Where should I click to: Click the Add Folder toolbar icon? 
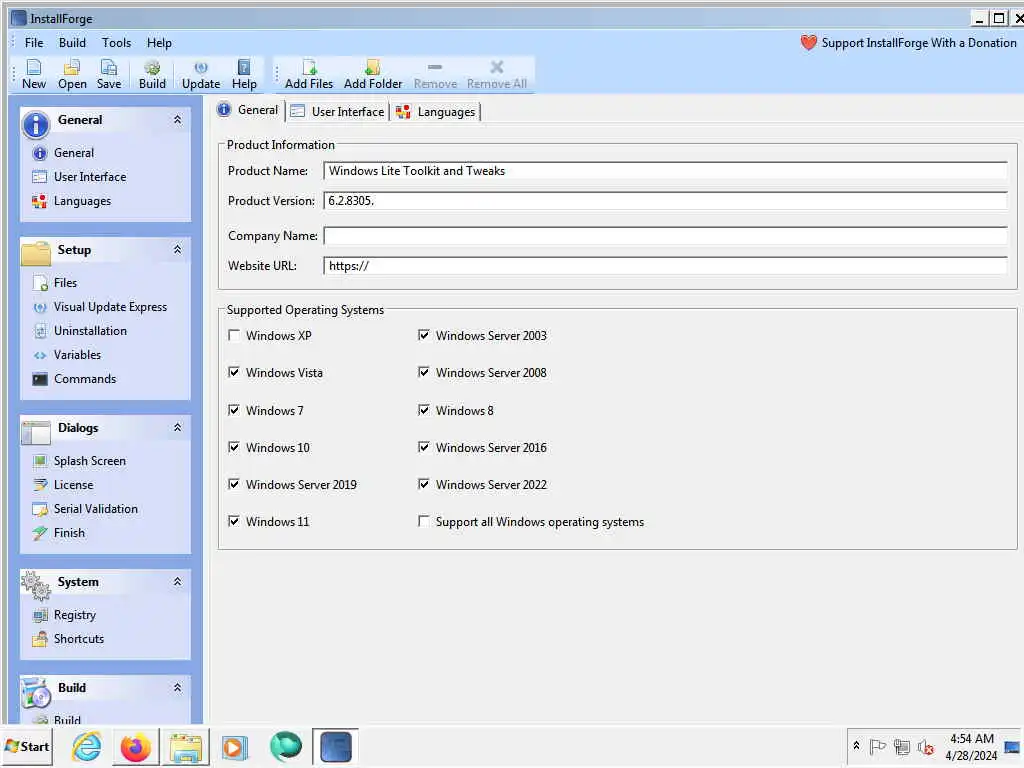pos(373,74)
